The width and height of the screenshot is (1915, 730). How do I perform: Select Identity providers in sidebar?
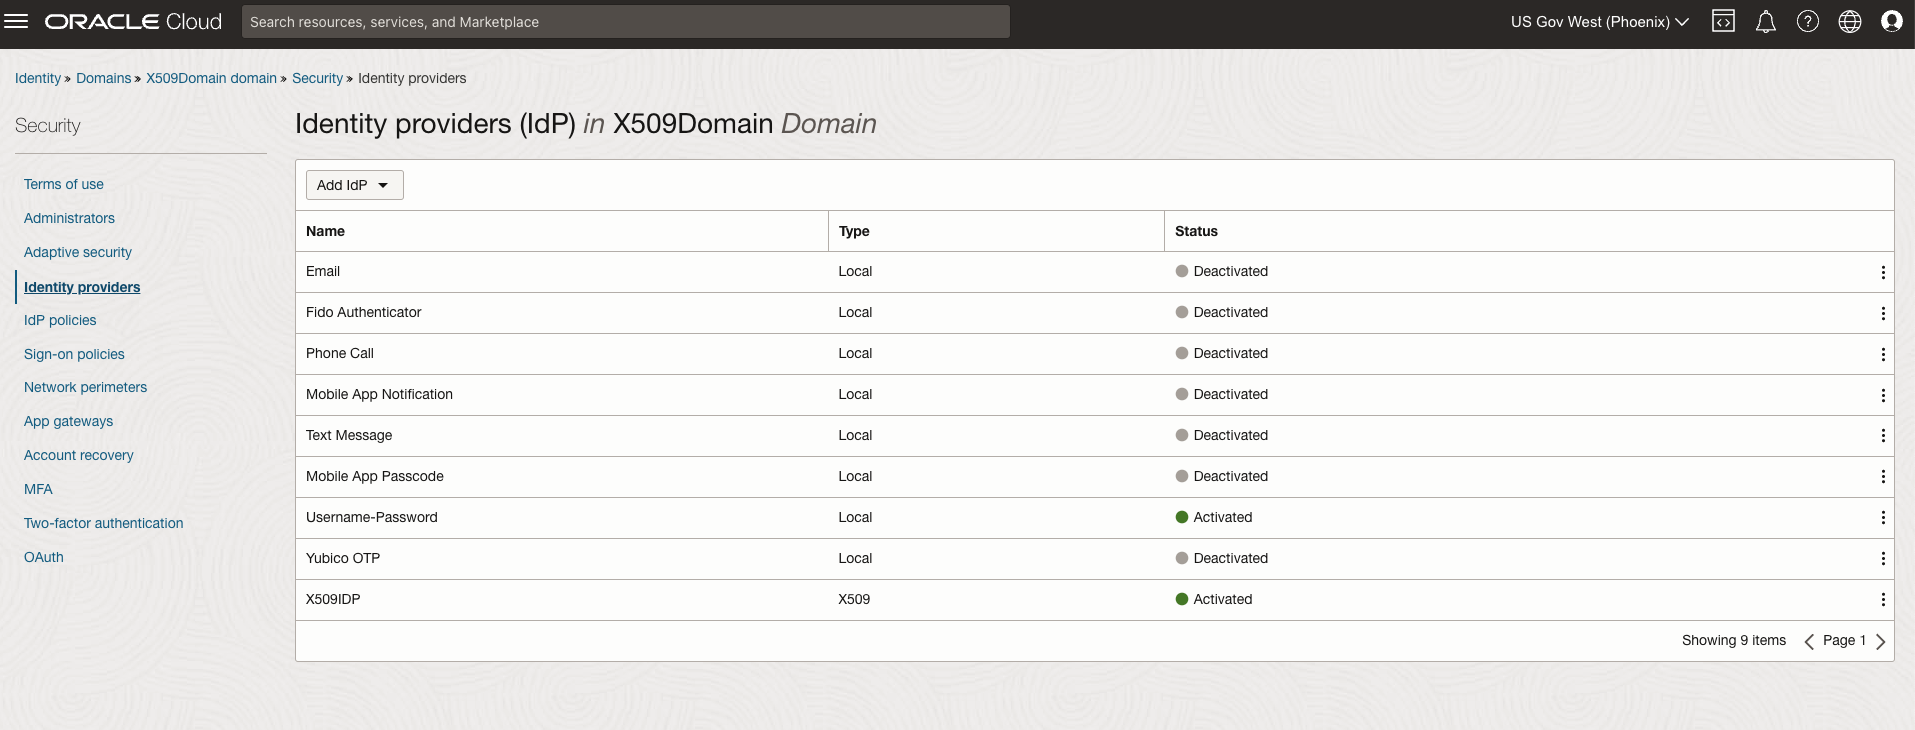point(82,287)
